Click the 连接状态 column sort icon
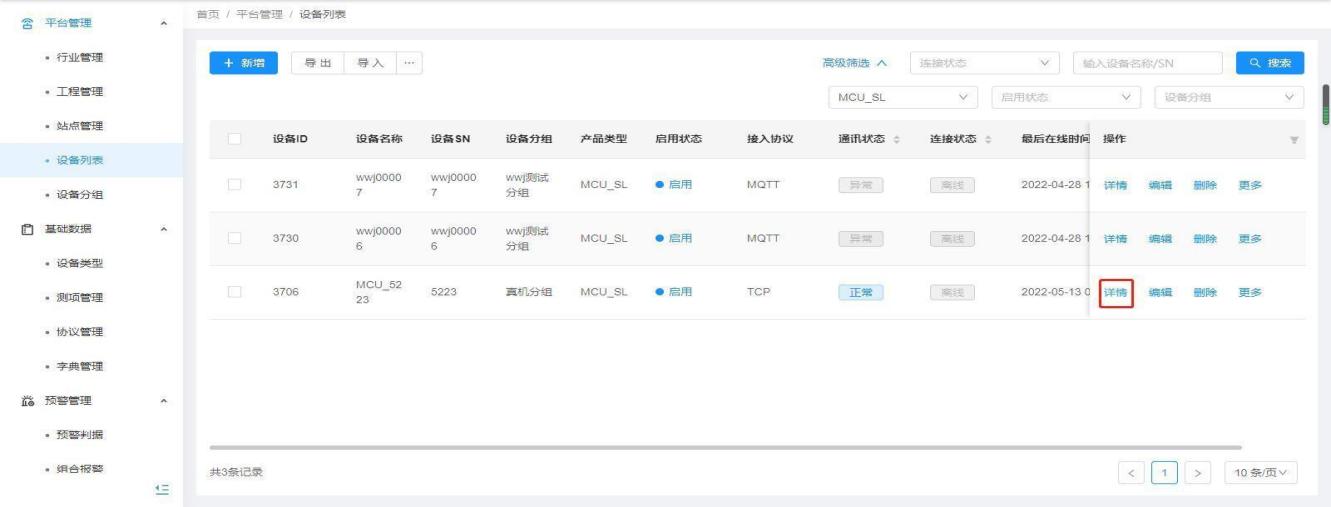 [988, 139]
